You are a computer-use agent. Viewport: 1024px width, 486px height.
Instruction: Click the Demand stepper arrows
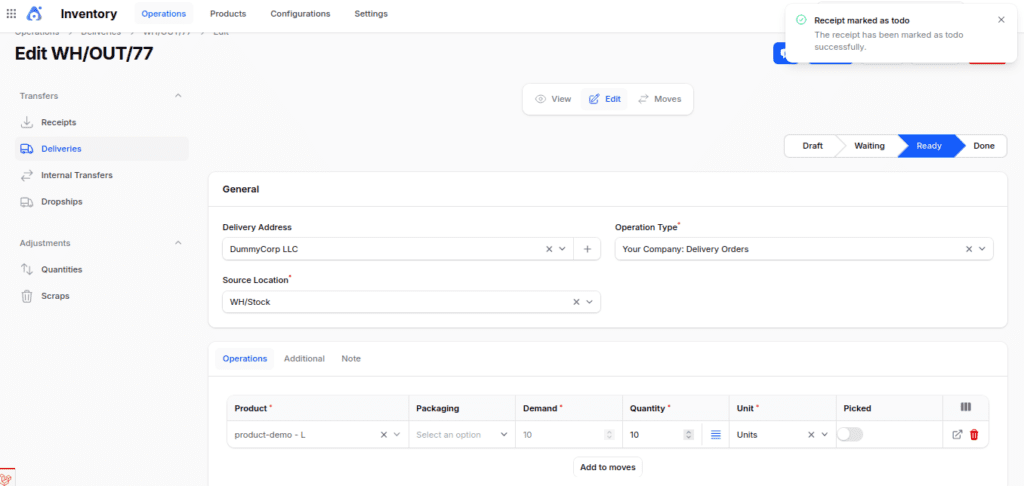(x=609, y=434)
